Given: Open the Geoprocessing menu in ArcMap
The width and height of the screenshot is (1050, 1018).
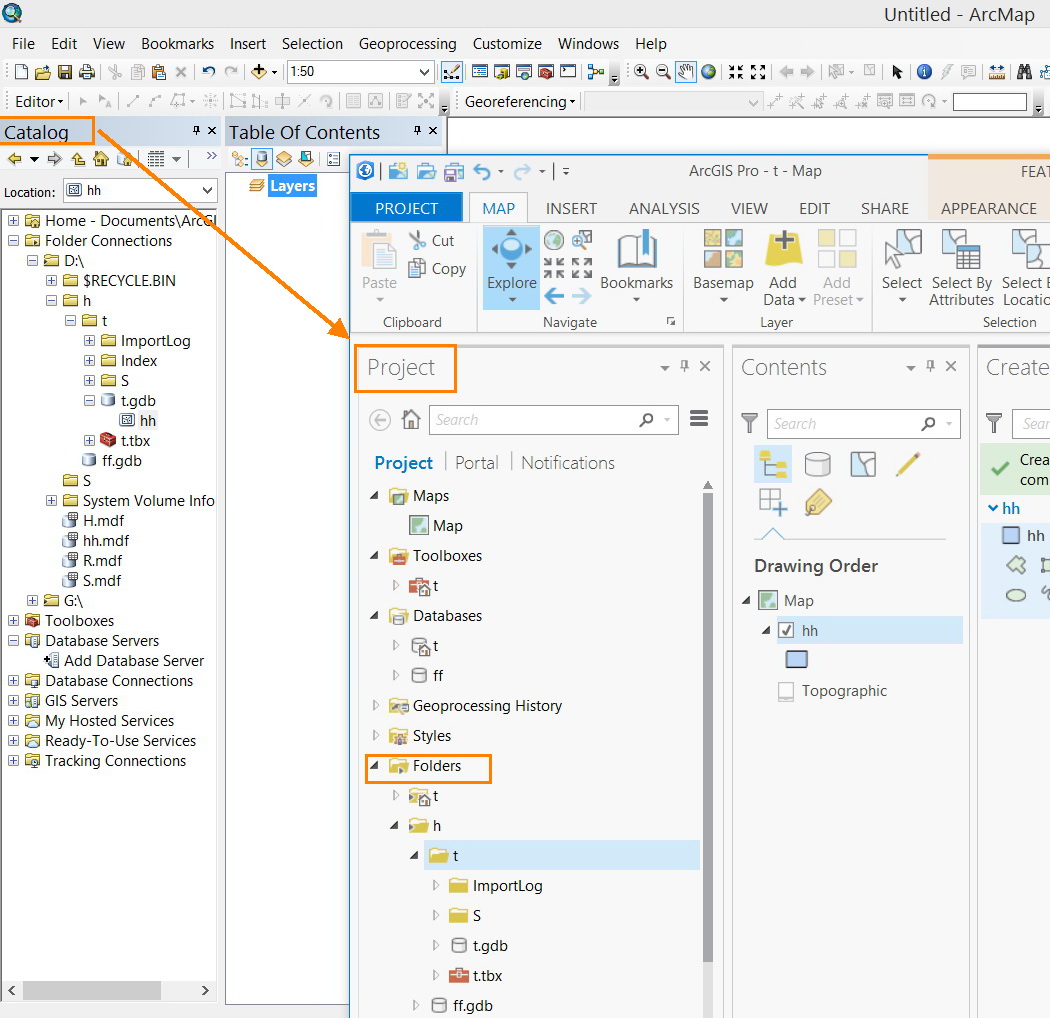Looking at the screenshot, I should [x=407, y=44].
